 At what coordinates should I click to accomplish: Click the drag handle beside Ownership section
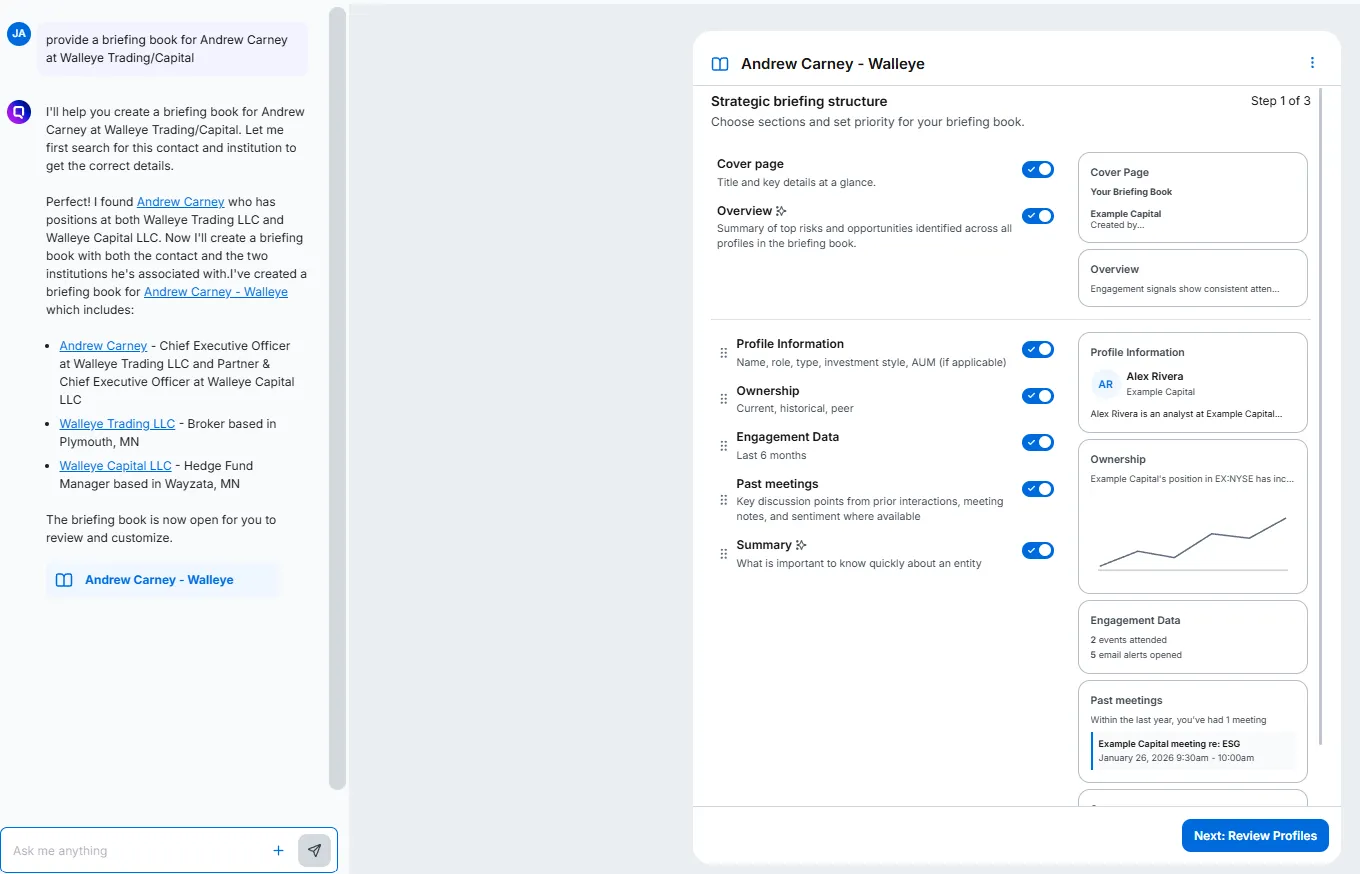(x=724, y=399)
